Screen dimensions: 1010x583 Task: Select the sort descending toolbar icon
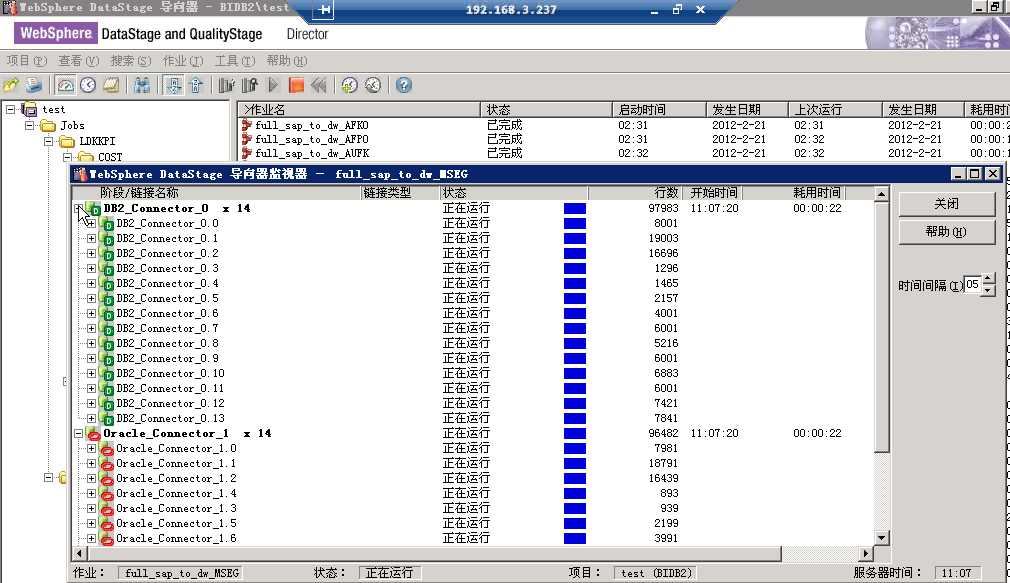point(196,85)
